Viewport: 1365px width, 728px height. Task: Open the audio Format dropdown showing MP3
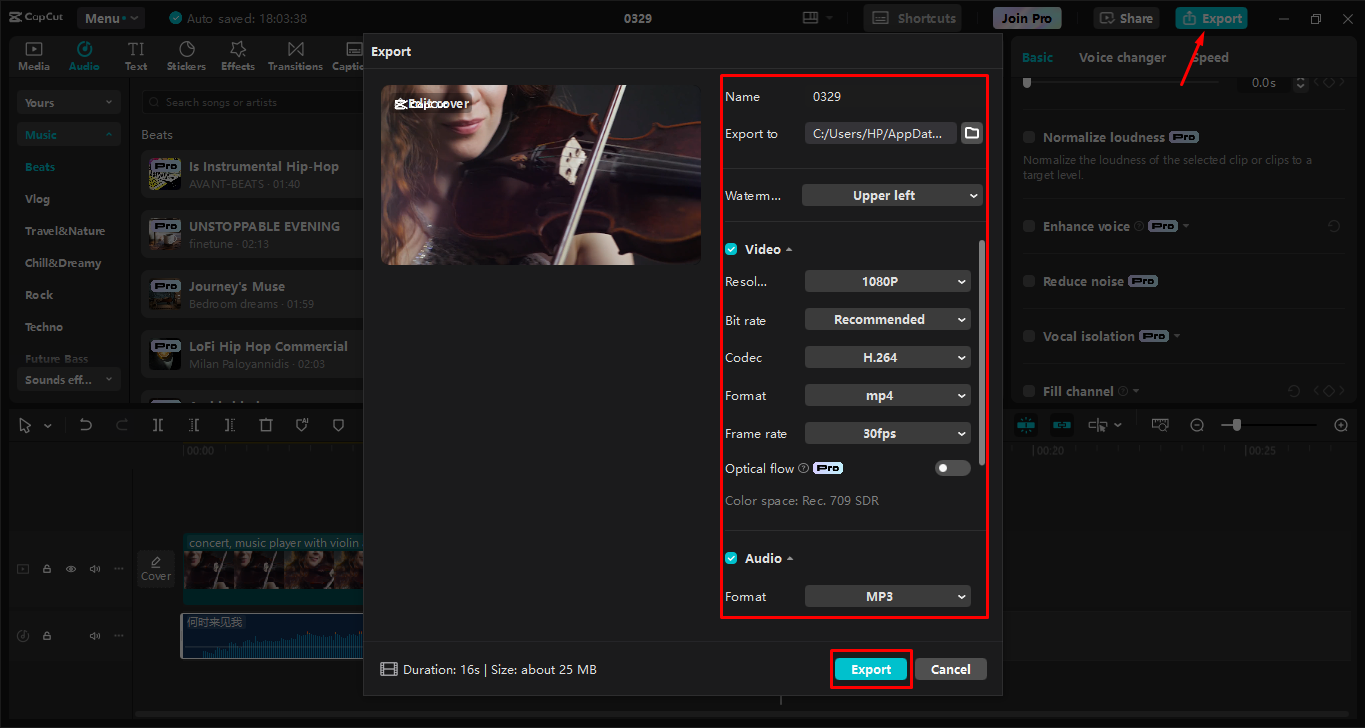coord(888,596)
